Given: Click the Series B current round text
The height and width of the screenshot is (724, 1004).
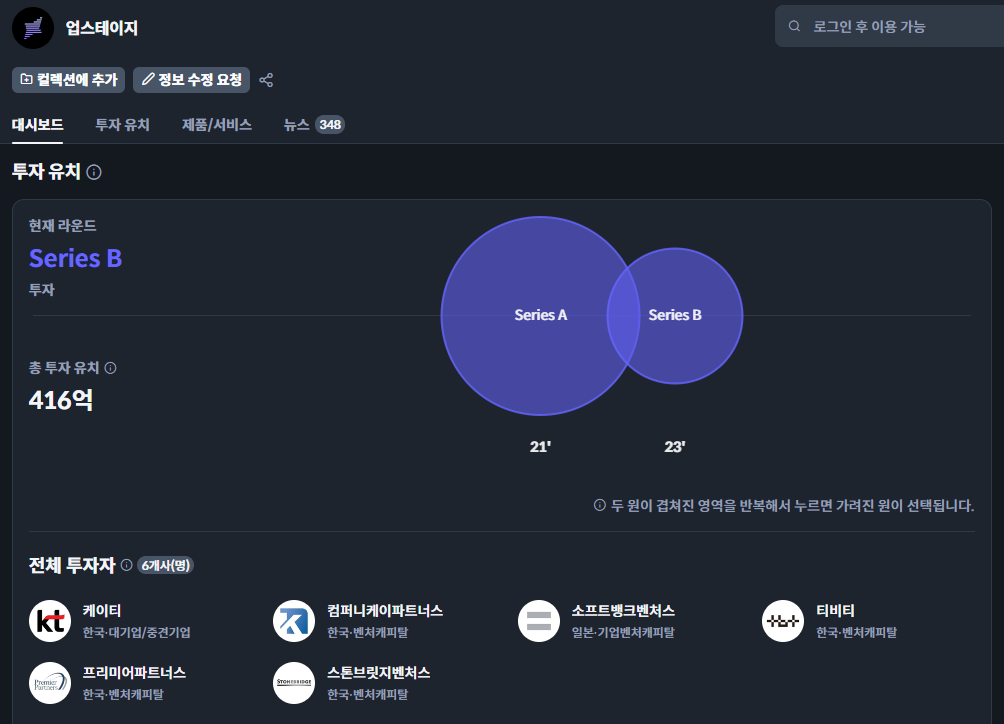Looking at the screenshot, I should (76, 259).
